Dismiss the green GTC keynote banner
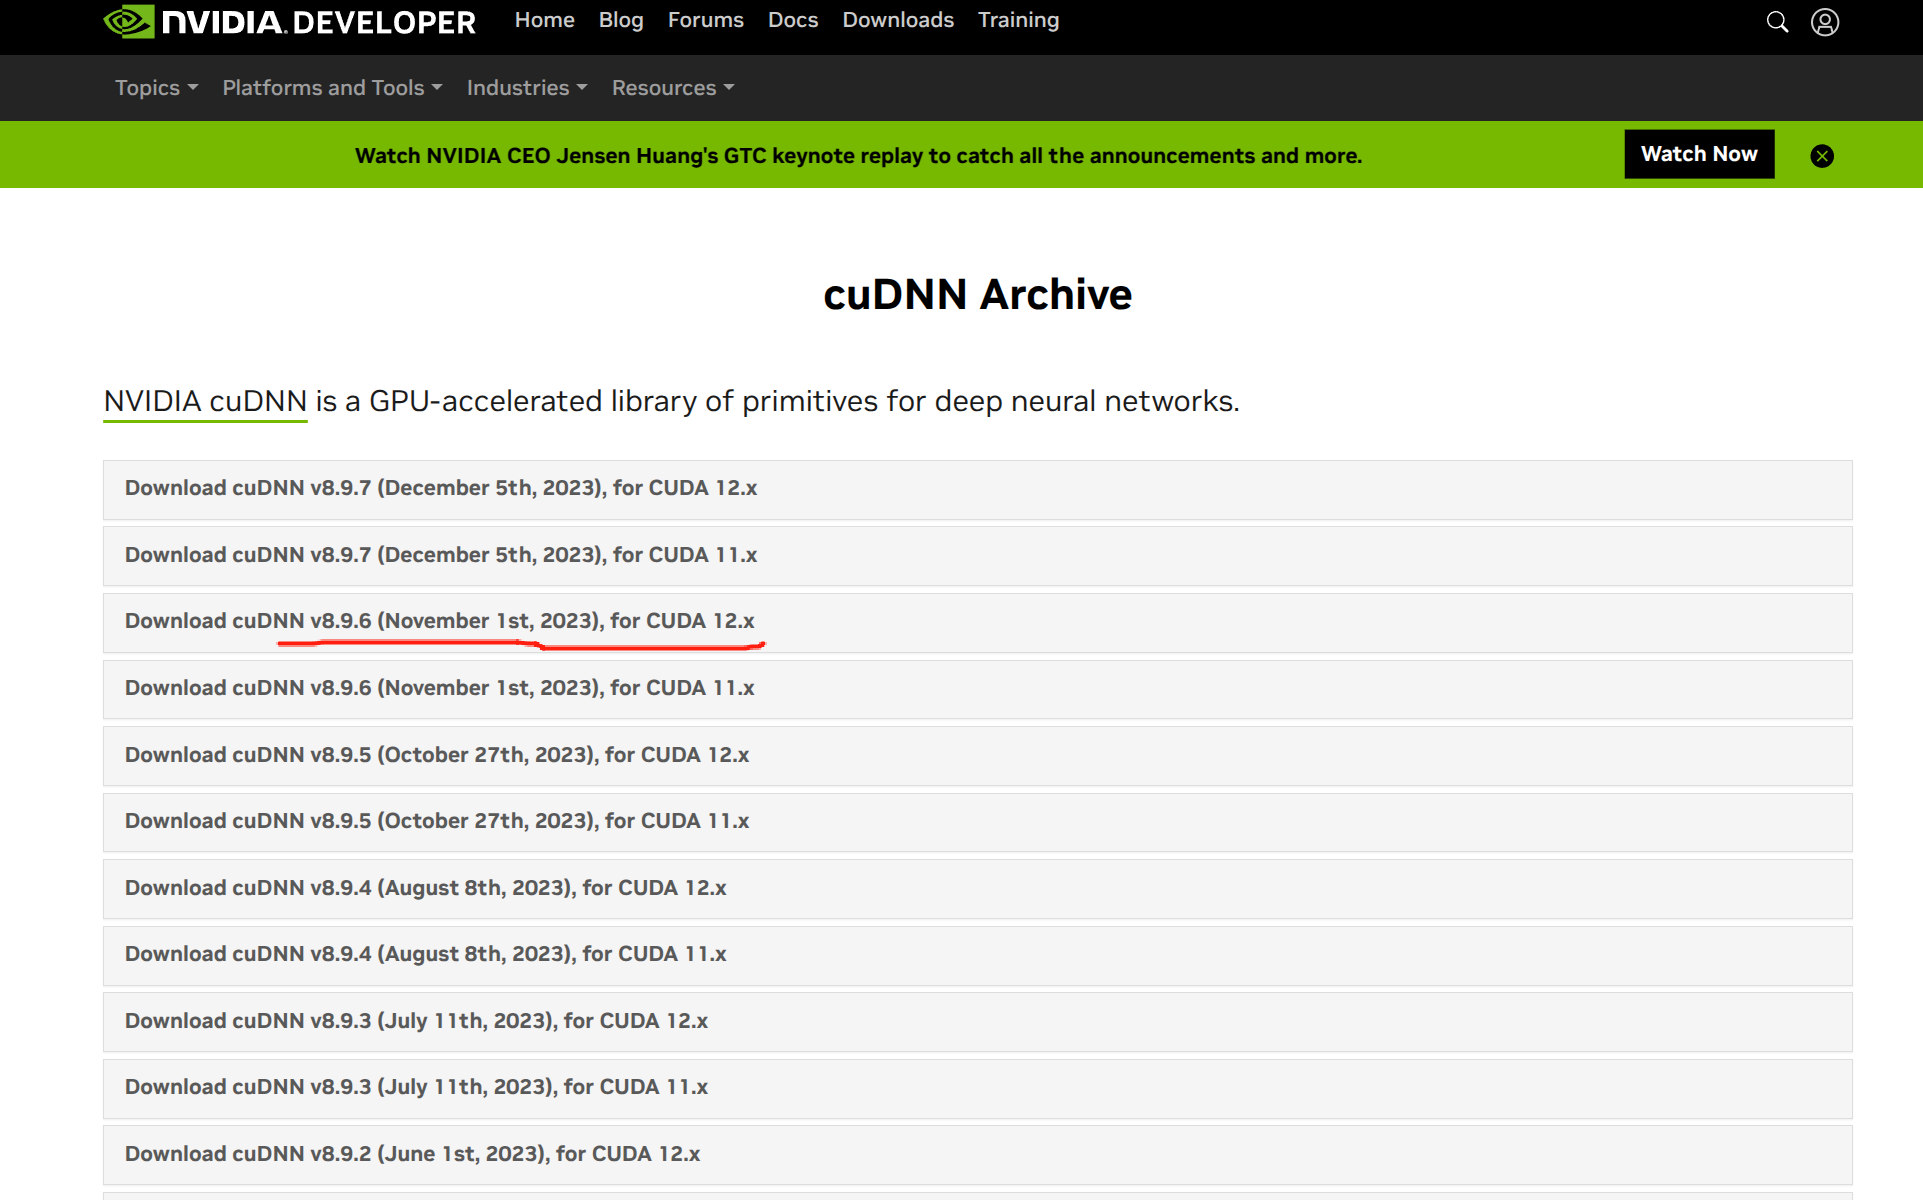The height and width of the screenshot is (1200, 1923). (1822, 156)
